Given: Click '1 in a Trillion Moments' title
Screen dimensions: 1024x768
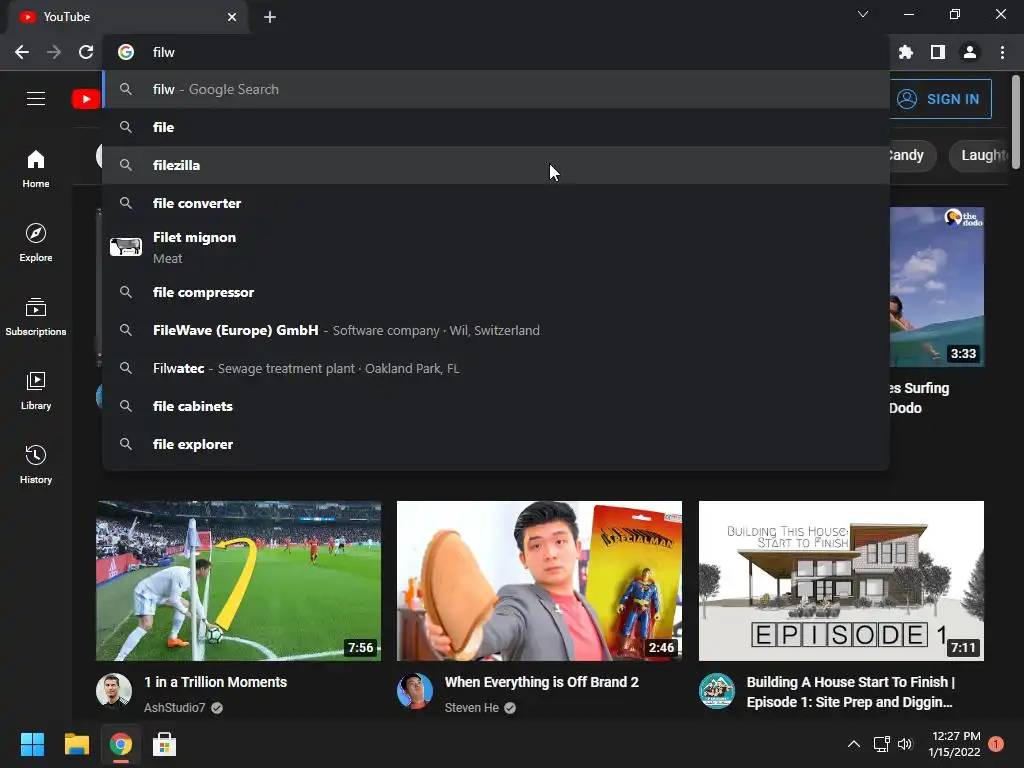Looking at the screenshot, I should point(216,682).
